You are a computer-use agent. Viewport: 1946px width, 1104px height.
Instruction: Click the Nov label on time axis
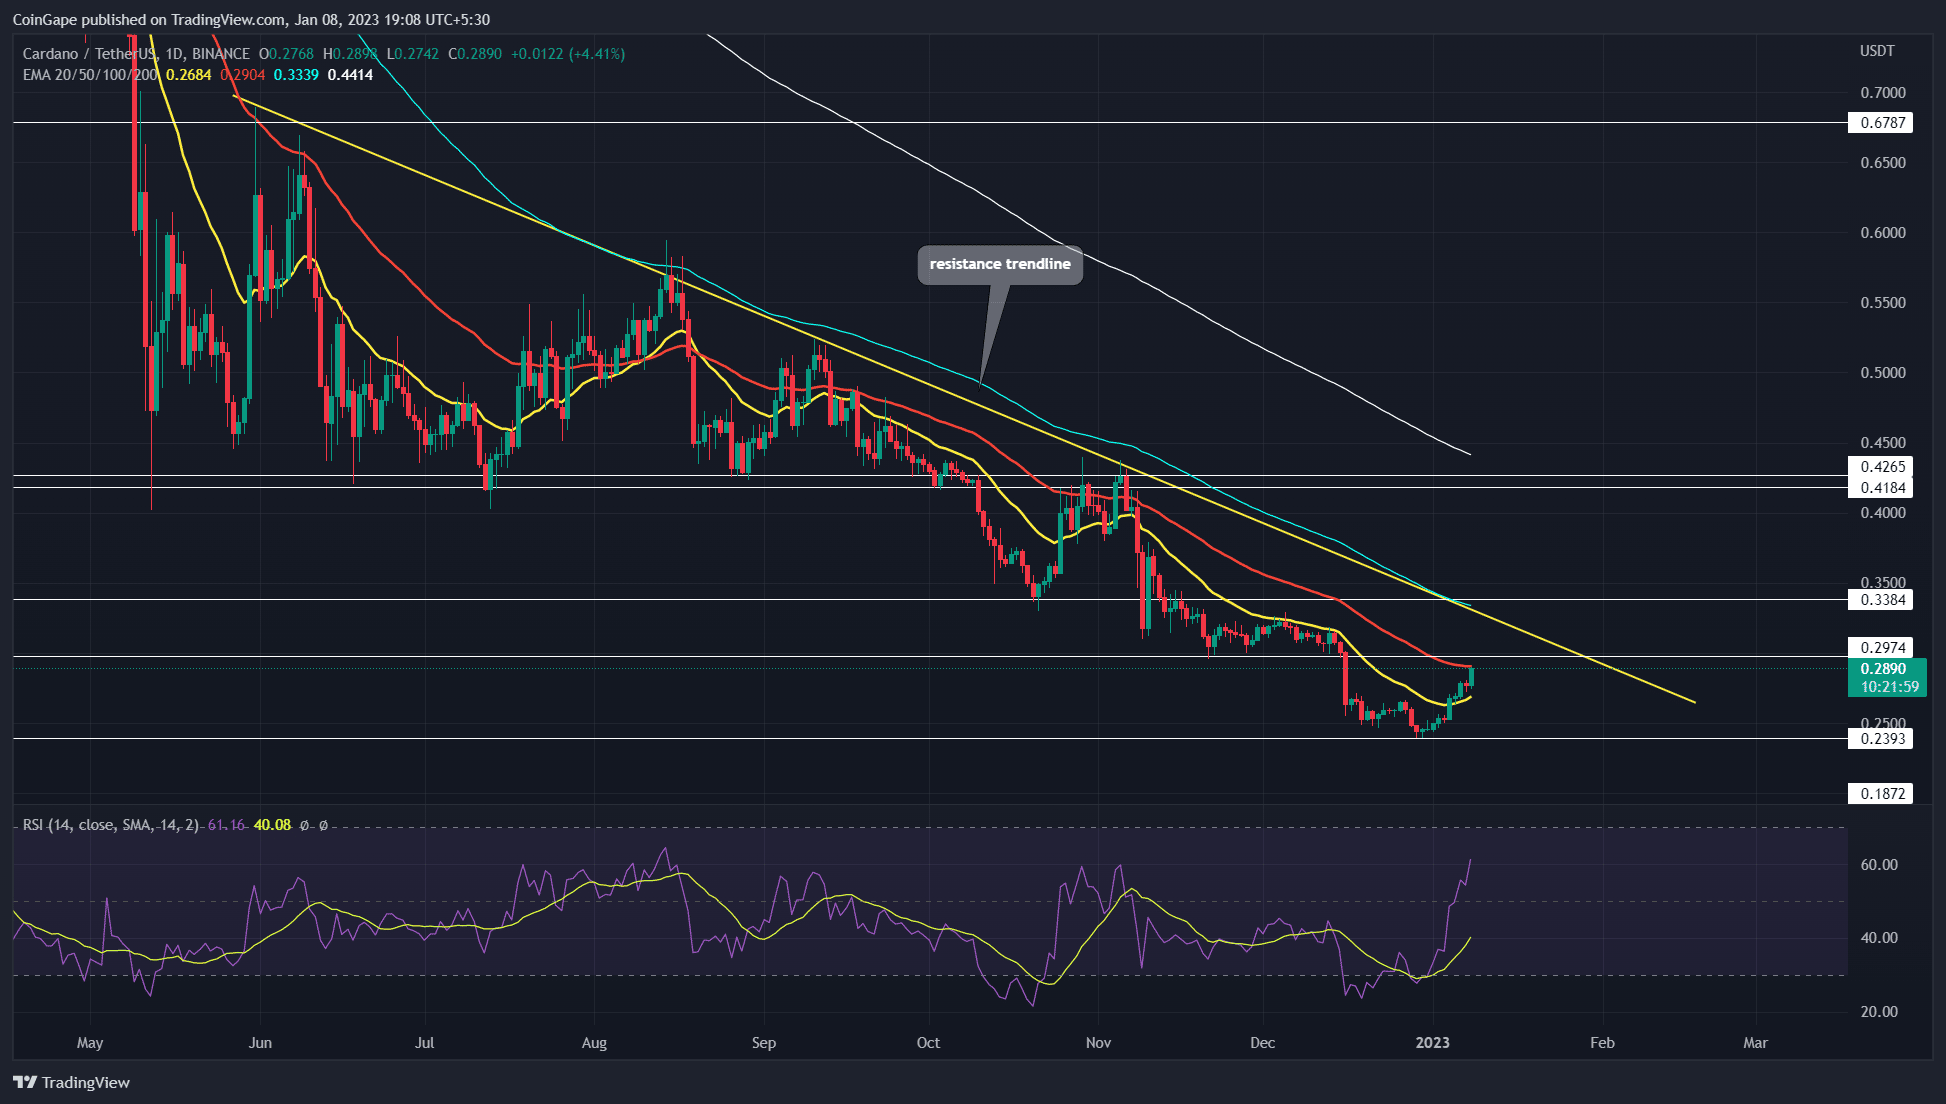(1098, 1043)
